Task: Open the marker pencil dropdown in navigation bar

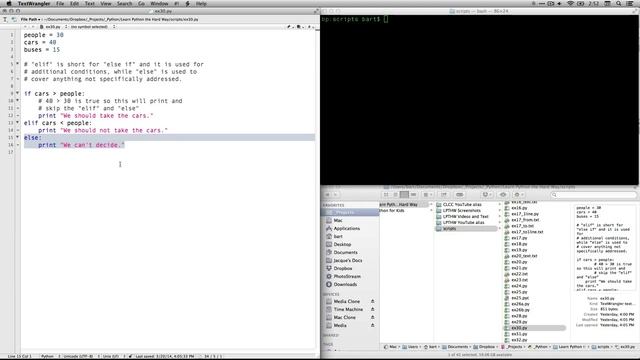Action: click(289, 27)
